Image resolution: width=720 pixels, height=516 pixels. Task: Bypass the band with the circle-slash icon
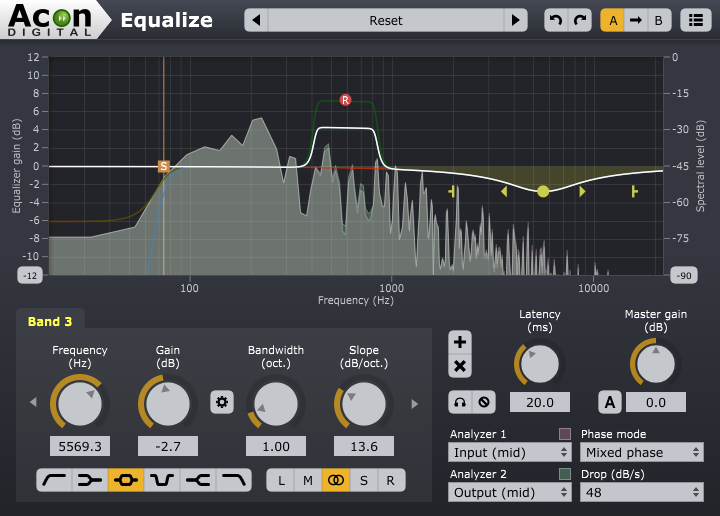[484, 402]
